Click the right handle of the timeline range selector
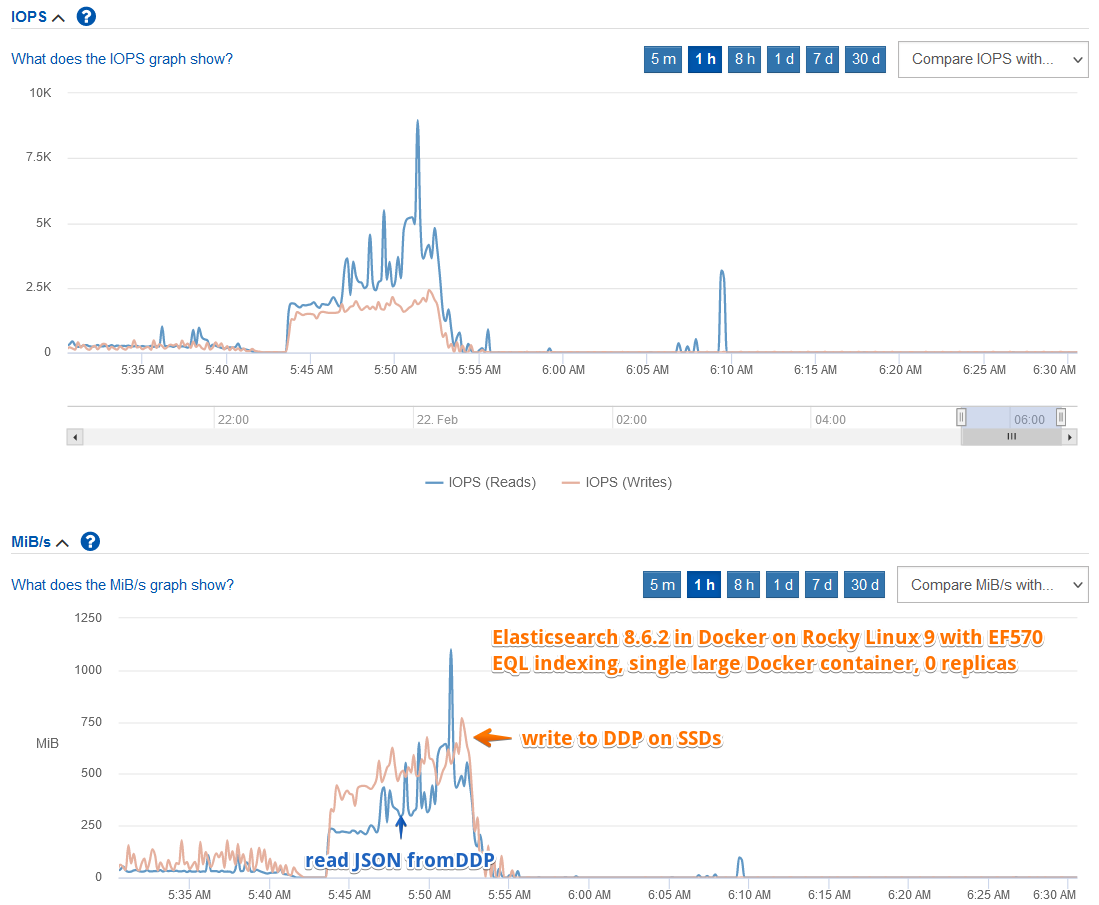The height and width of the screenshot is (905, 1099). point(1061,417)
